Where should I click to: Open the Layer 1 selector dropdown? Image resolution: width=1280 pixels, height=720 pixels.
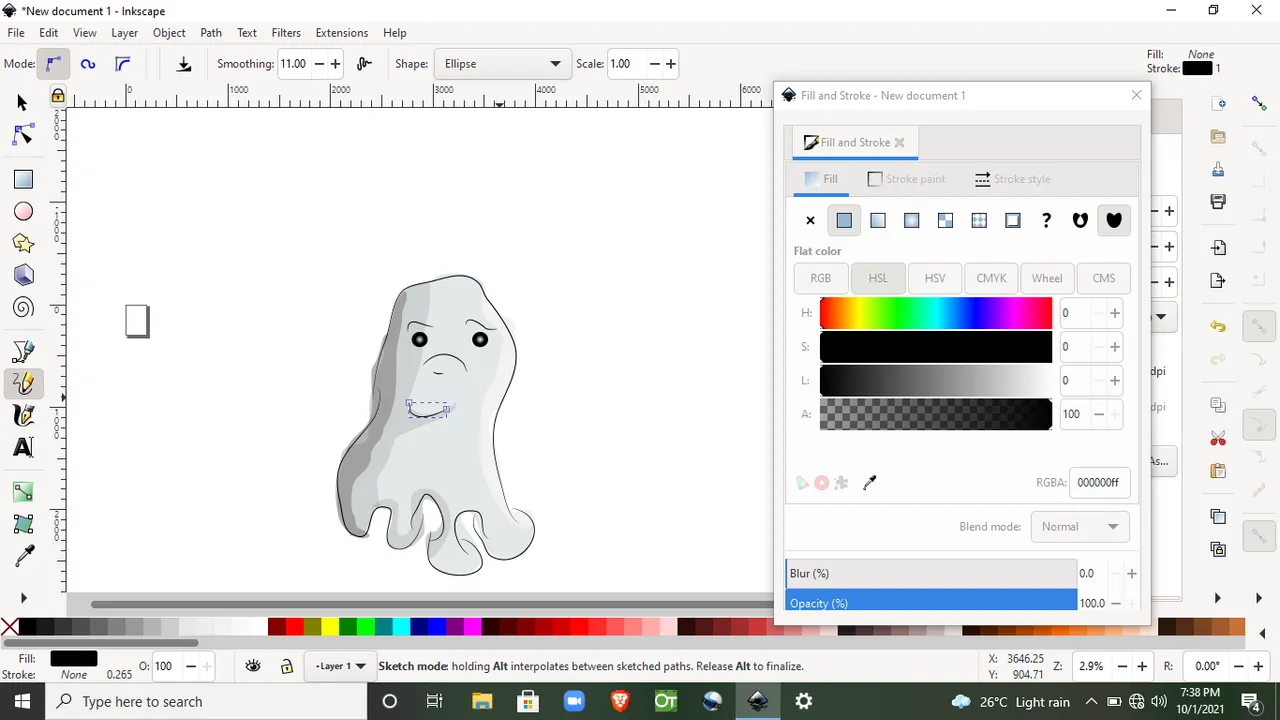point(339,666)
